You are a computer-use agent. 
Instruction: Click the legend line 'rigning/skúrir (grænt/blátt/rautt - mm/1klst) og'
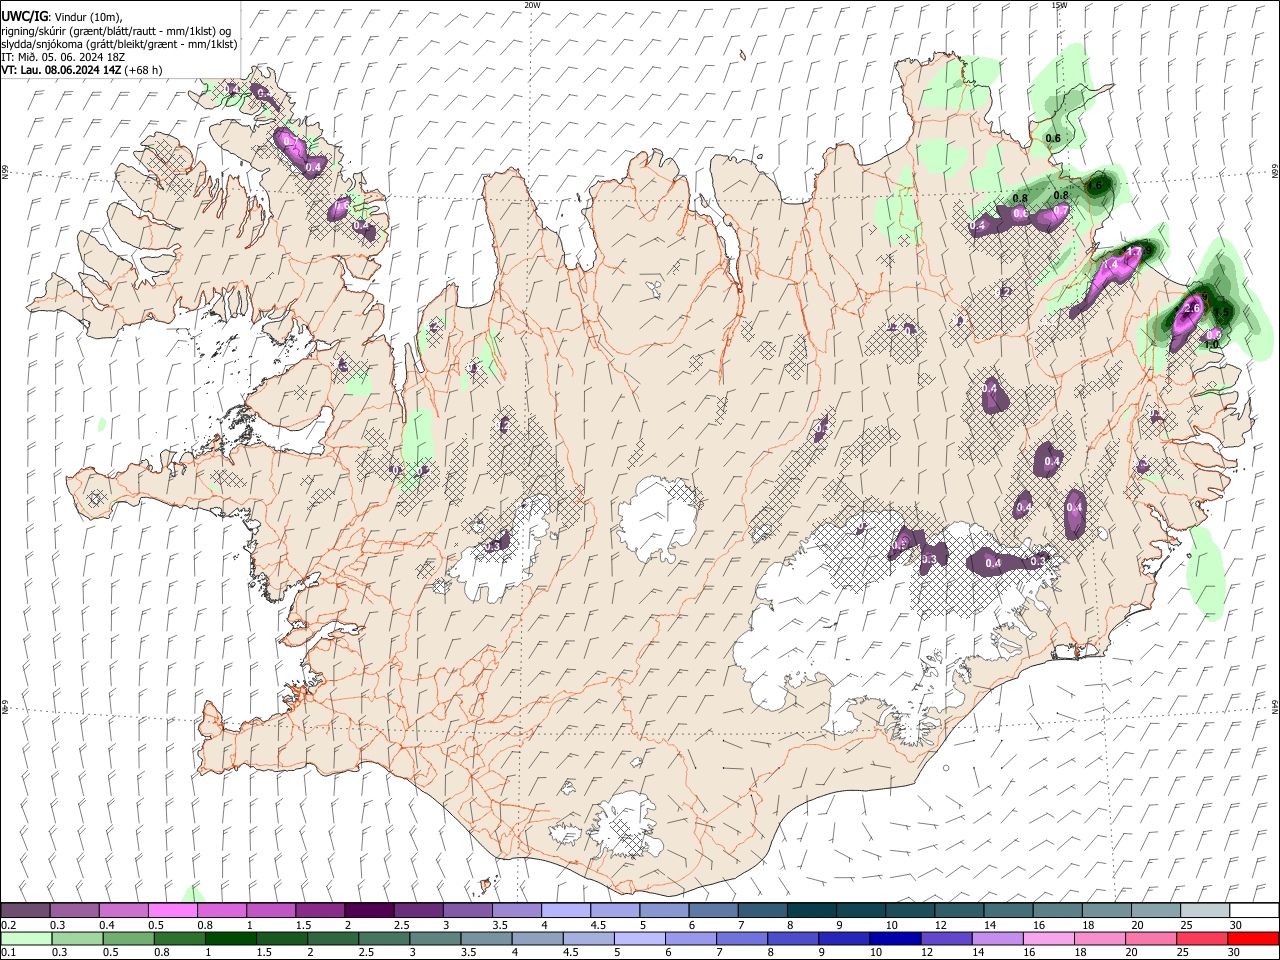point(118,30)
